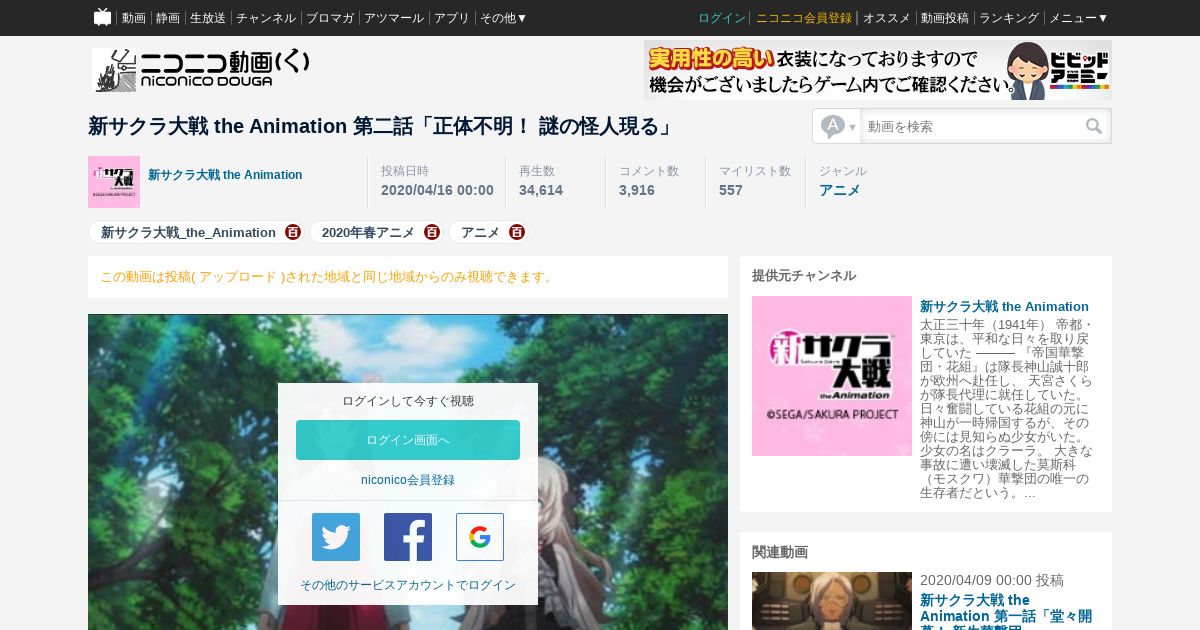Log in with Google icon
This screenshot has height=630, width=1200.
tap(480, 537)
